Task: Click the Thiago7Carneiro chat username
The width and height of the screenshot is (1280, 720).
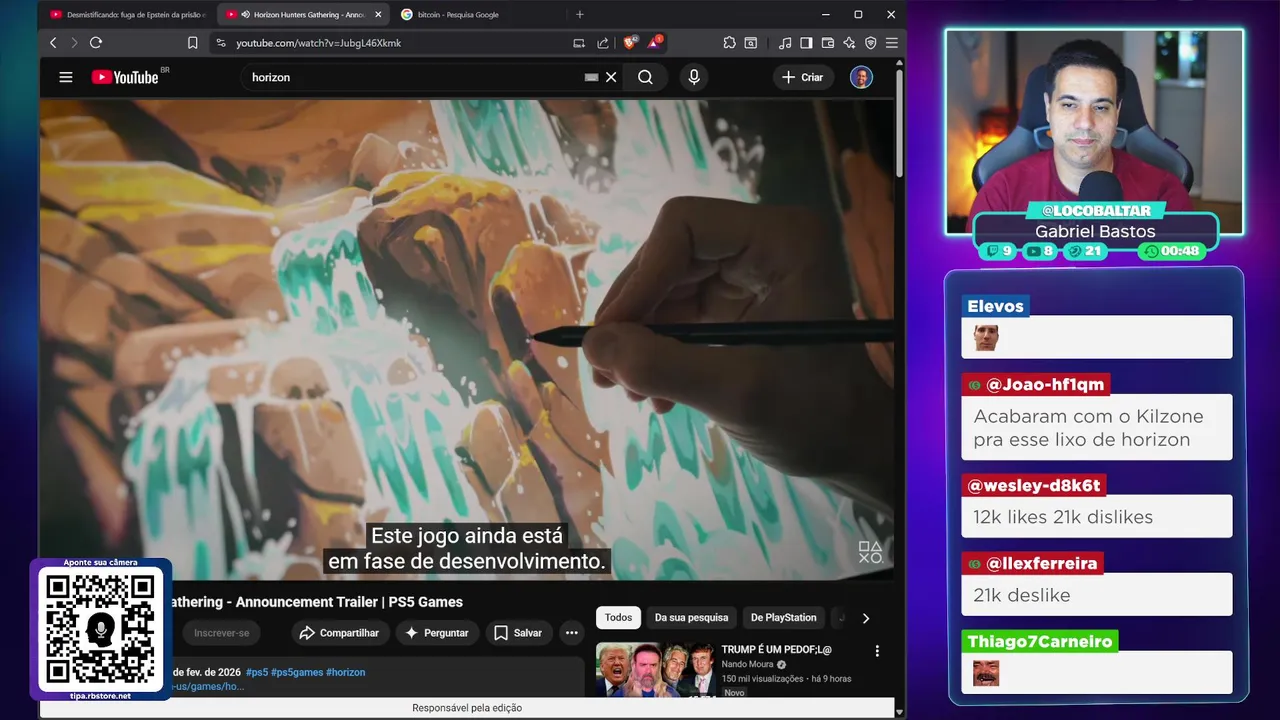Action: pos(1039,641)
